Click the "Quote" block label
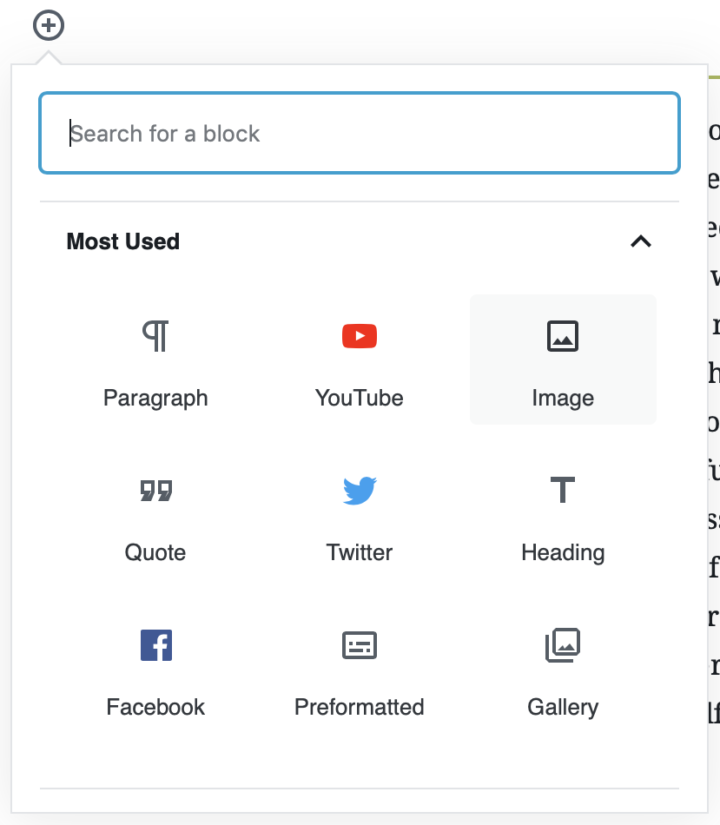The width and height of the screenshot is (720, 825). 155,552
